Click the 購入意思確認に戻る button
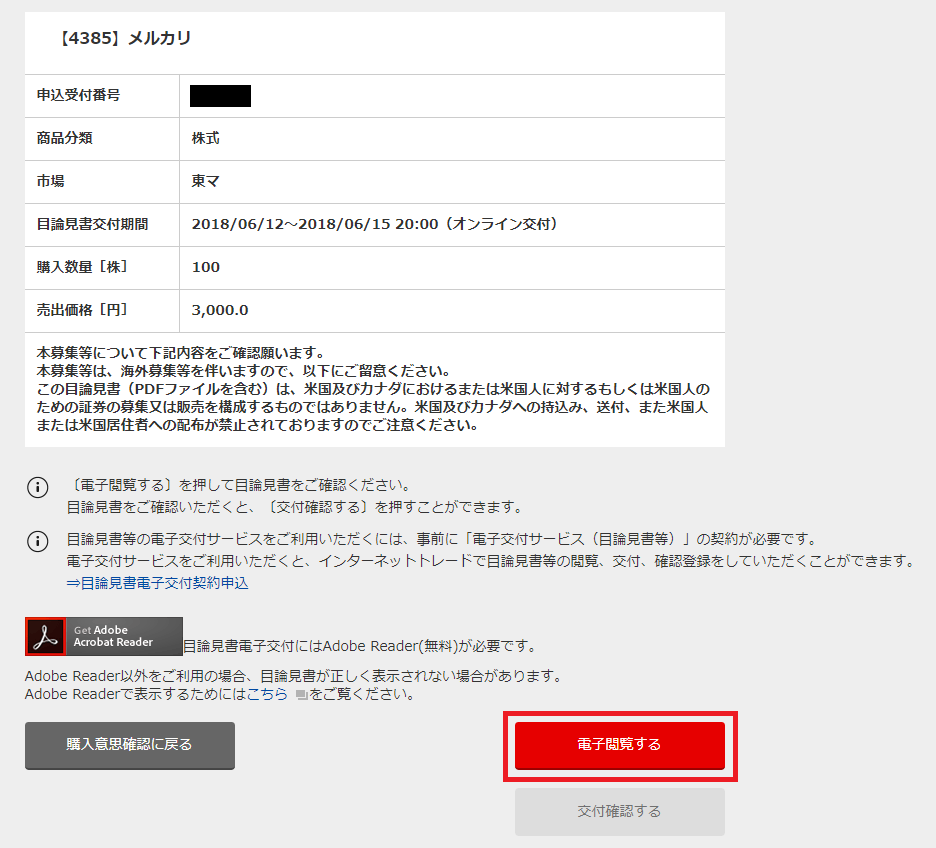The image size is (936, 848). pos(130,745)
